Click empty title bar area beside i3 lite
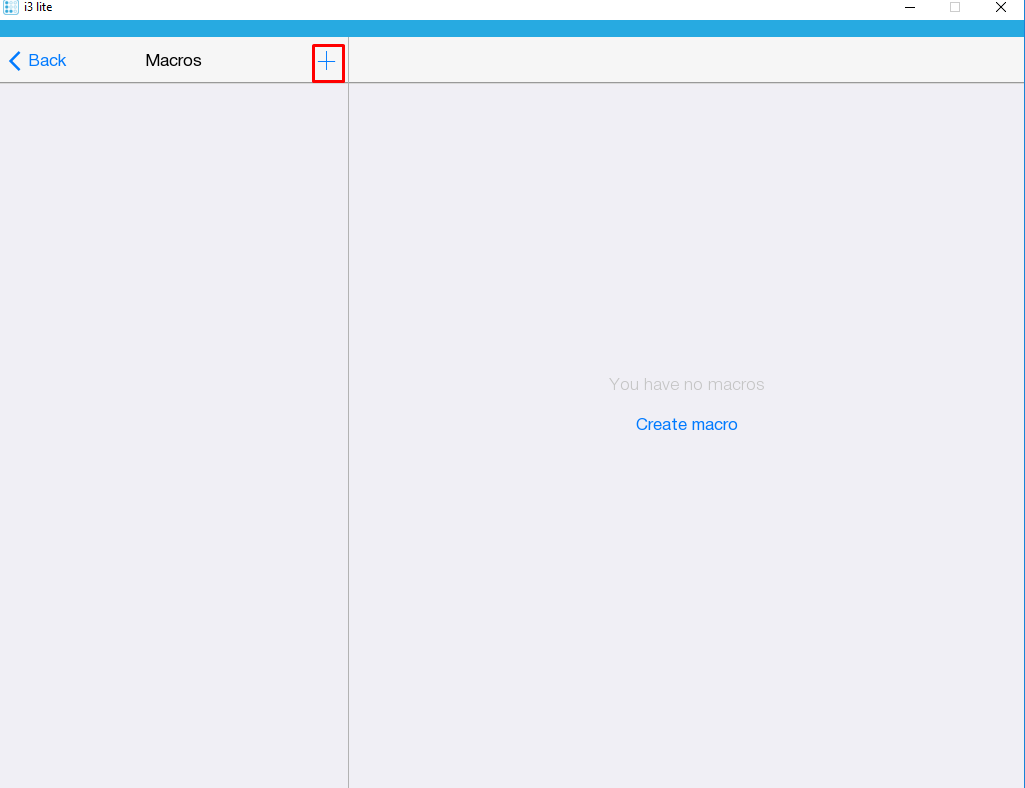1025x788 pixels. click(450, 8)
